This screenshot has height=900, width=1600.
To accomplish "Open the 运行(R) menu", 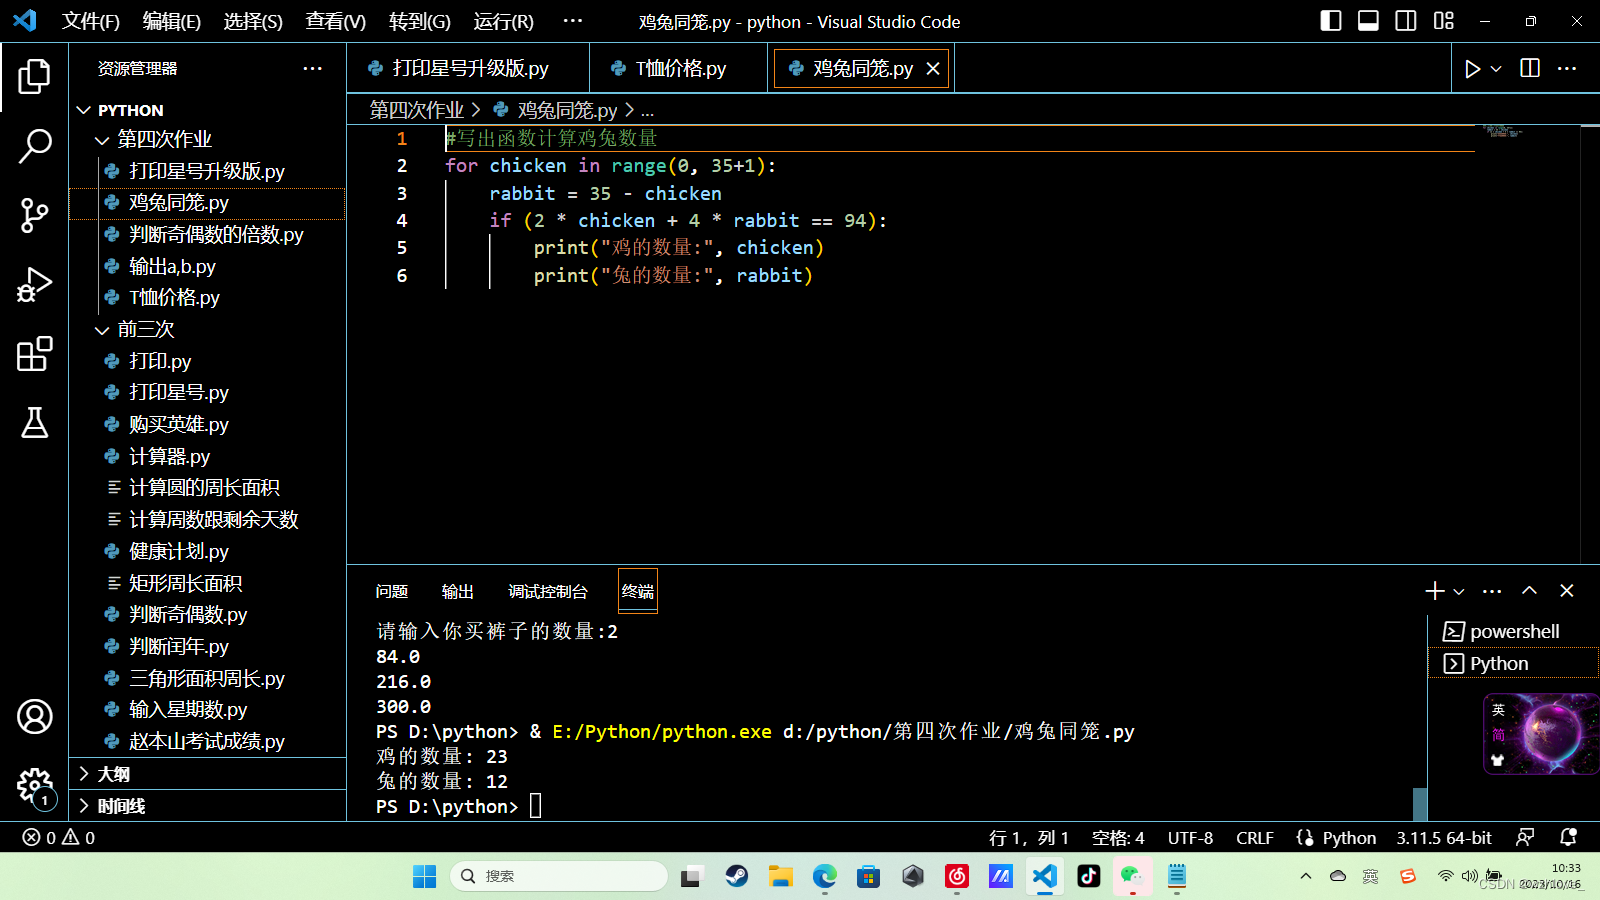I will click(x=504, y=21).
